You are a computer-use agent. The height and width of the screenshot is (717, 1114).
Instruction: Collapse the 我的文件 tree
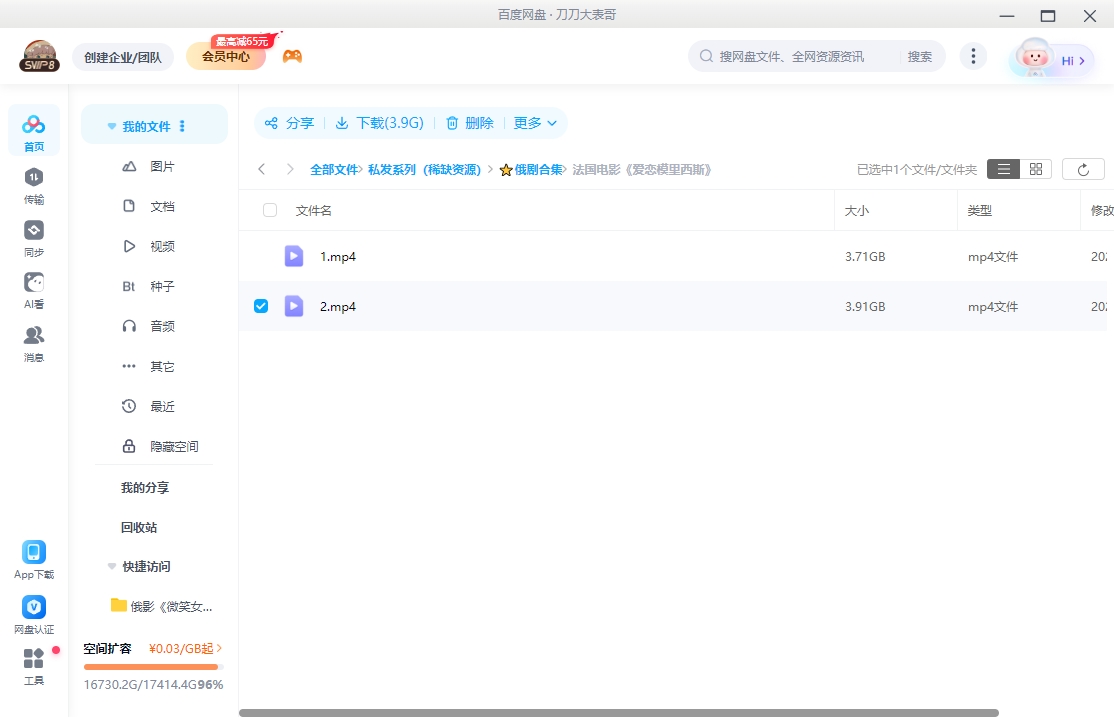click(111, 124)
